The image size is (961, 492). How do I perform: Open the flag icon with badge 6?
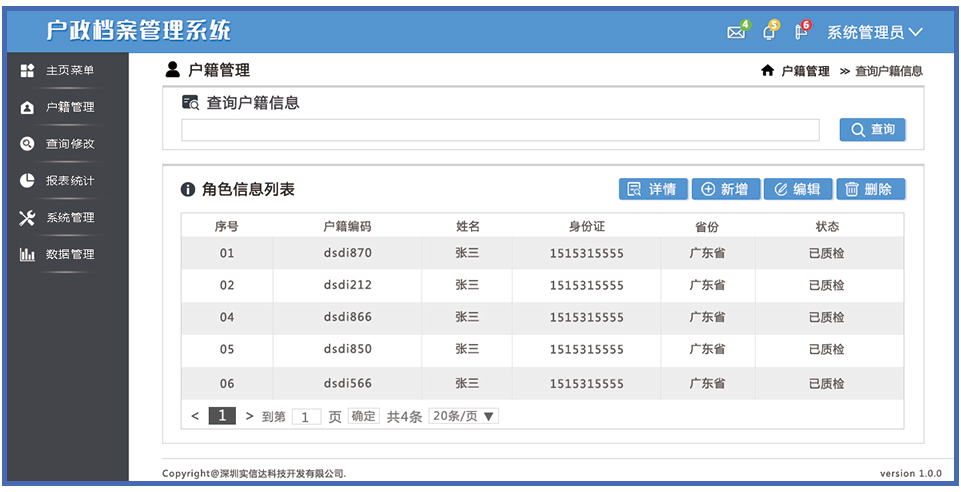(800, 32)
